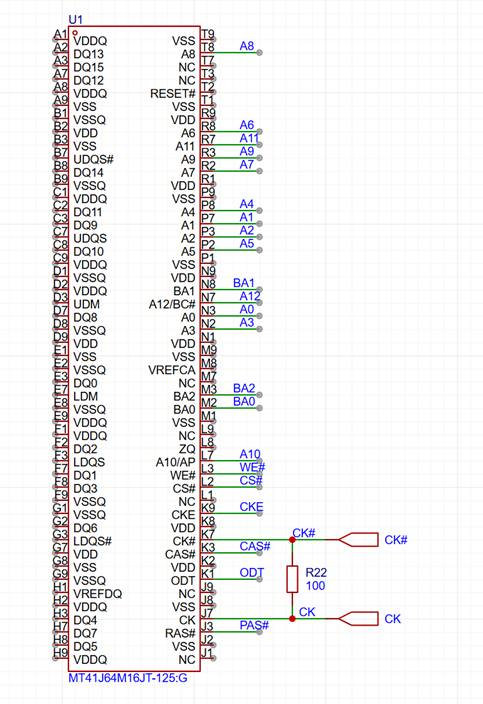Select the red junction dot on the CK wire
Viewport: 483px width, 704px height.
(x=292, y=619)
